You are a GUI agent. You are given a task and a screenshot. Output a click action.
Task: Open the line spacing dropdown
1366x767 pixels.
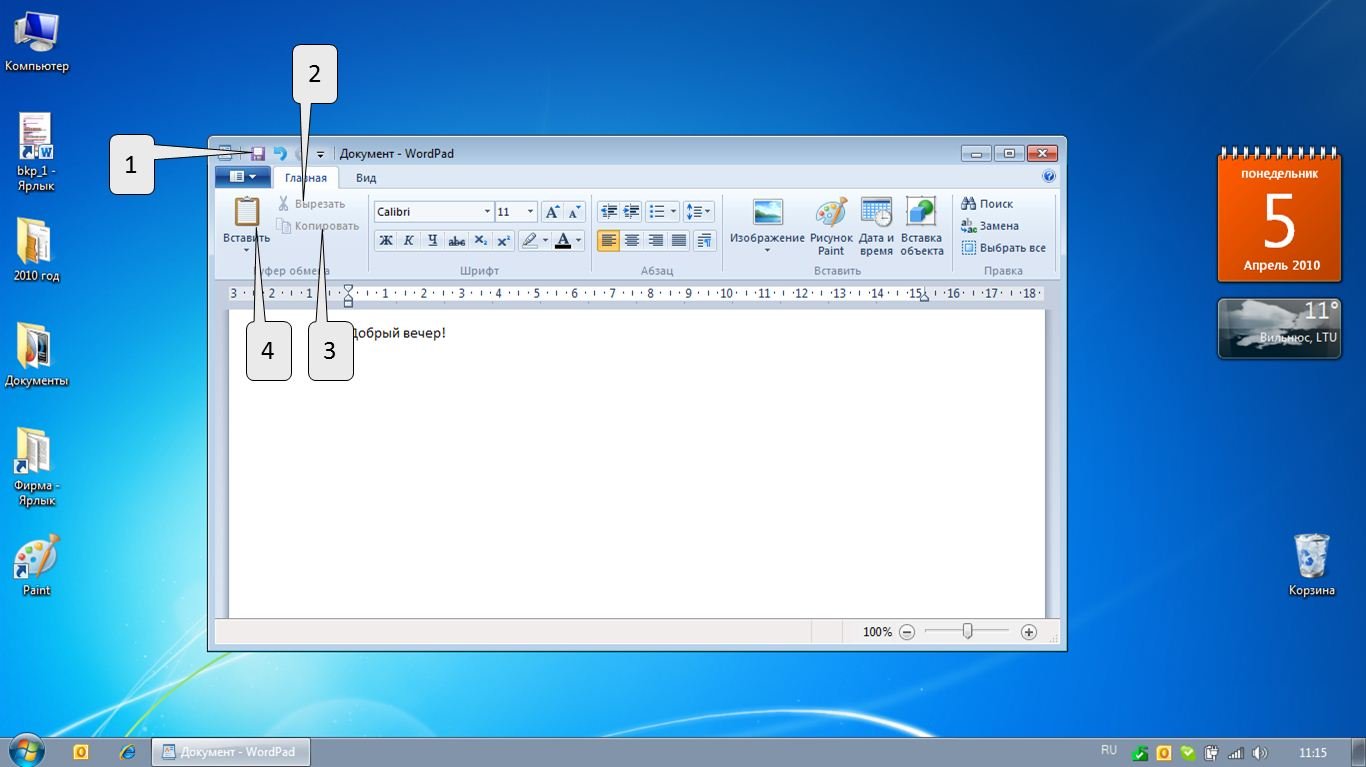pyautogui.click(x=699, y=212)
